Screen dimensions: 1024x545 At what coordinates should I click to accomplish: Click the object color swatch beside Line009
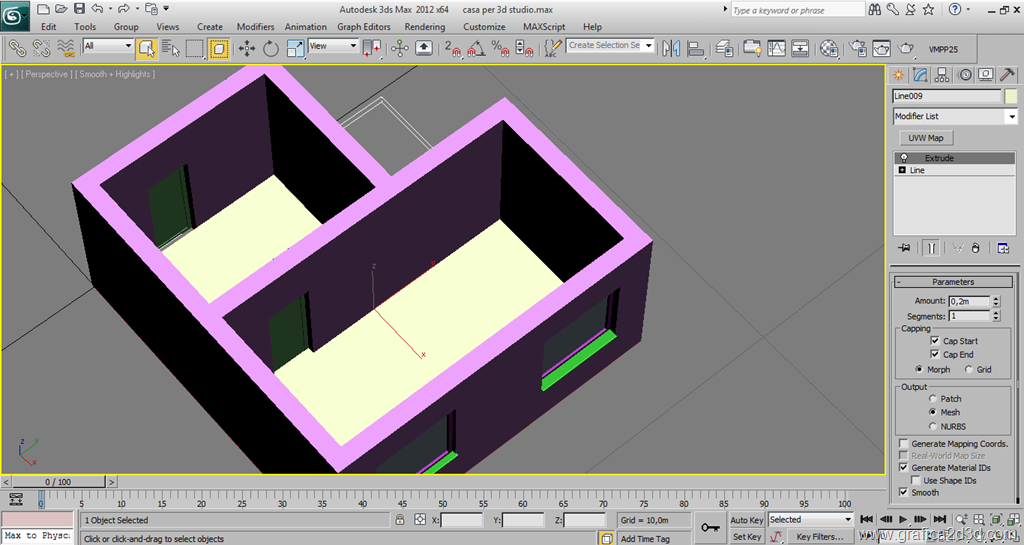pyautogui.click(x=1011, y=96)
